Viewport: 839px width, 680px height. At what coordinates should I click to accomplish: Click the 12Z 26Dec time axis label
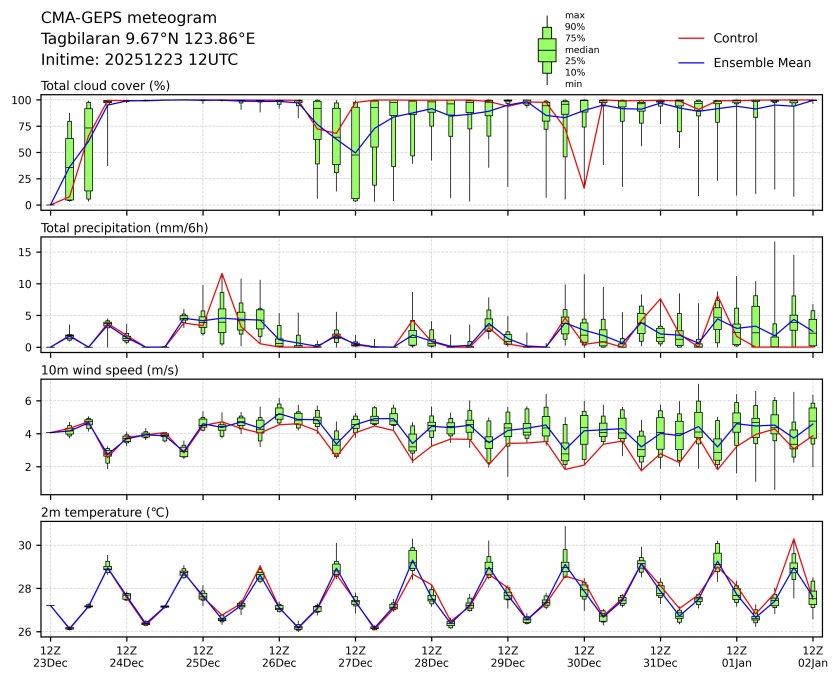pos(279,656)
